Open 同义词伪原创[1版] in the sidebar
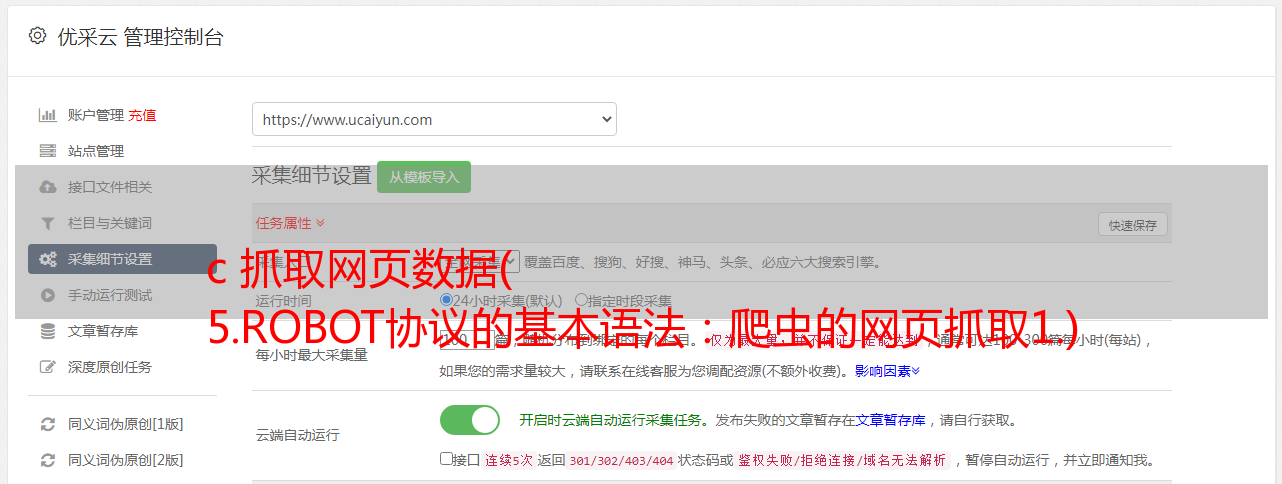Image resolution: width=1282 pixels, height=484 pixels. [x=126, y=424]
